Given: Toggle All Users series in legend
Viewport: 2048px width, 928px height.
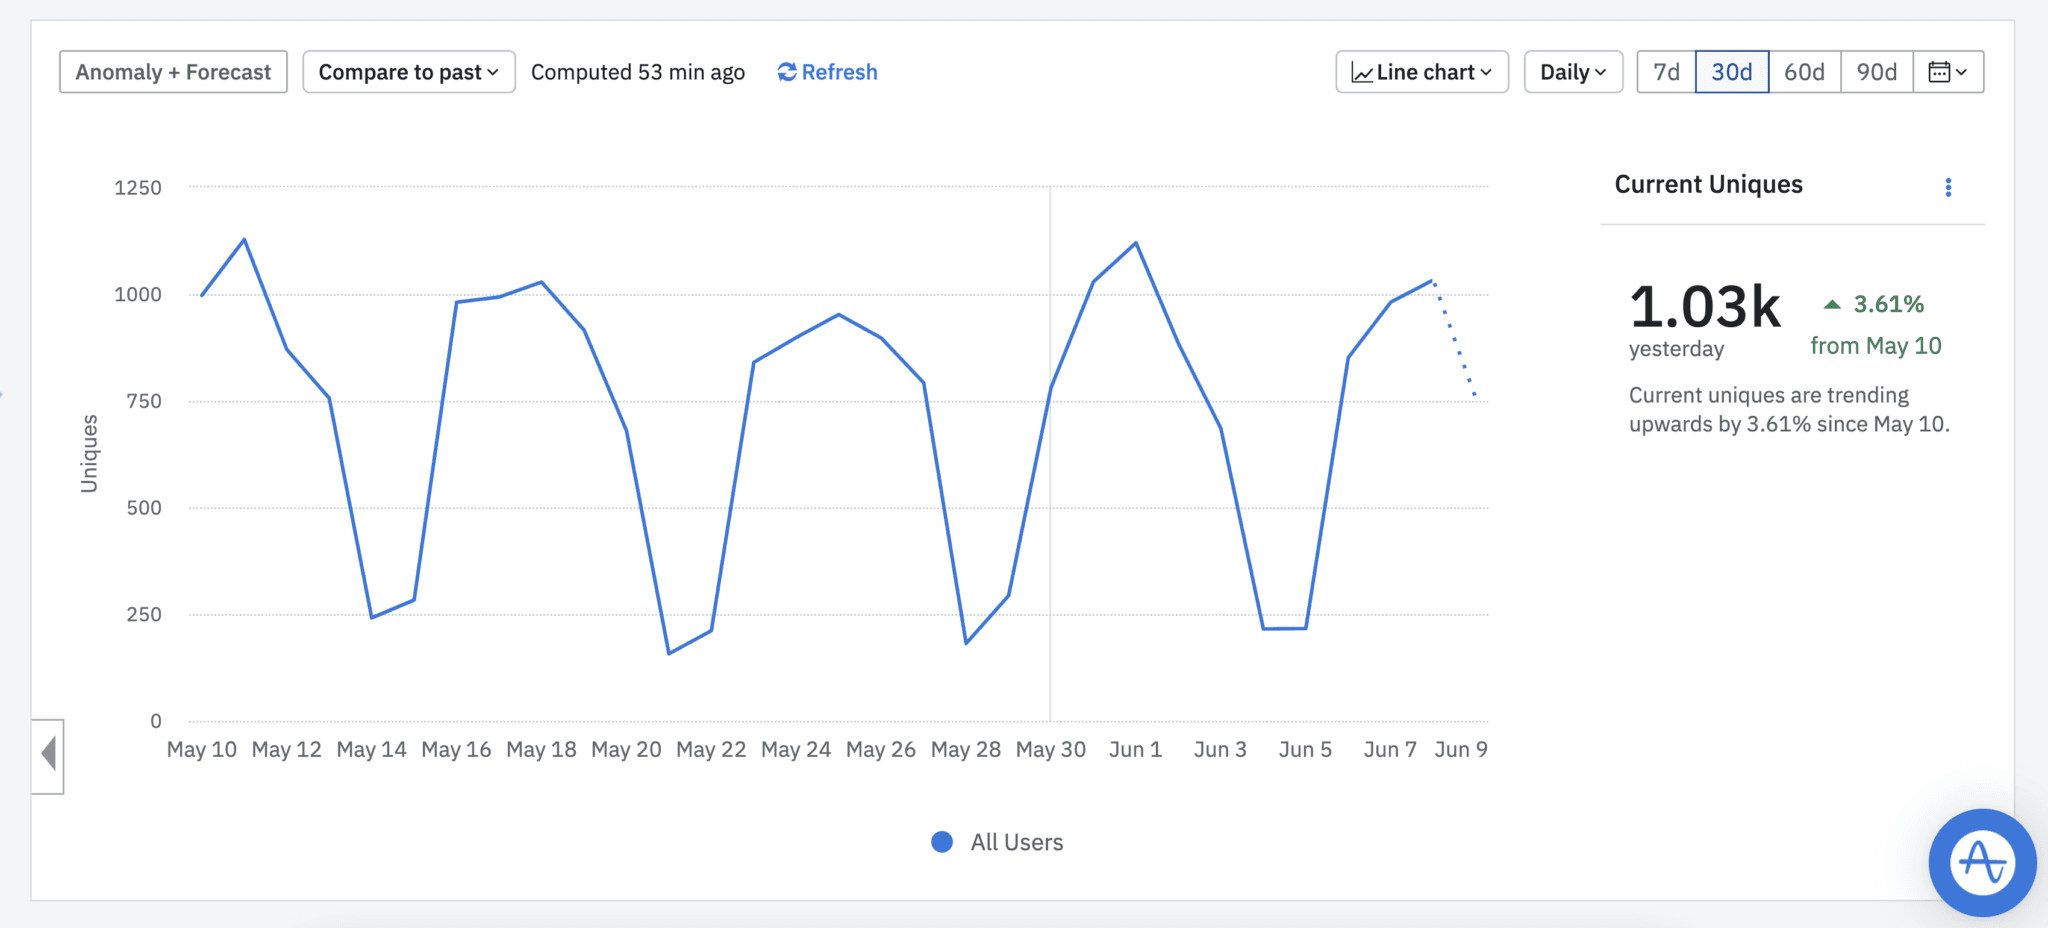Looking at the screenshot, I should pos(1016,842).
